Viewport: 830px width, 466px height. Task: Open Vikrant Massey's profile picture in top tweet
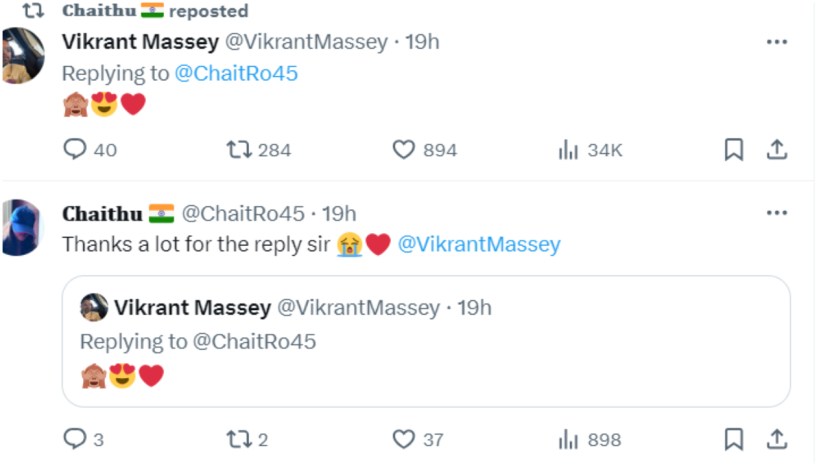pyautogui.click(x=22, y=56)
